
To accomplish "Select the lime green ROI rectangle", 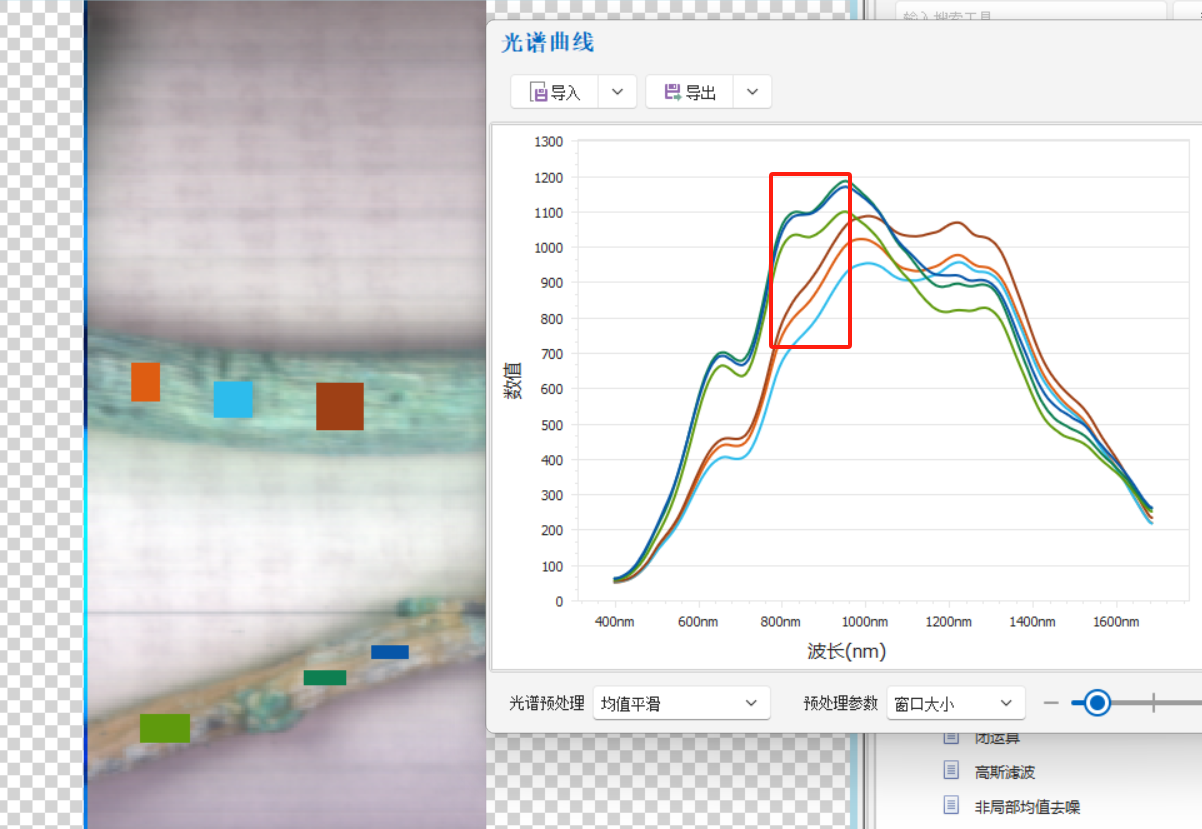I will [x=165, y=728].
